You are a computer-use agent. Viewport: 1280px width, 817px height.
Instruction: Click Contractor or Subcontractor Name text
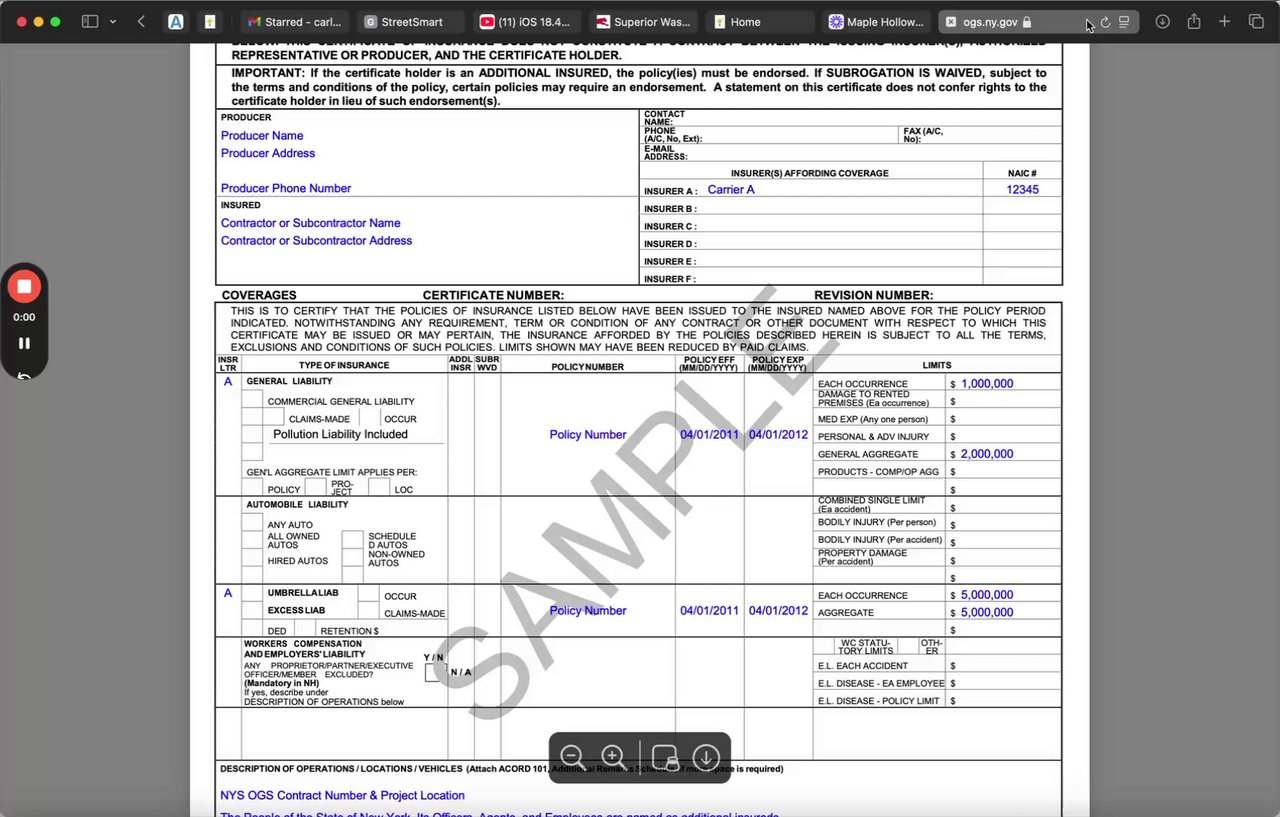coord(311,223)
